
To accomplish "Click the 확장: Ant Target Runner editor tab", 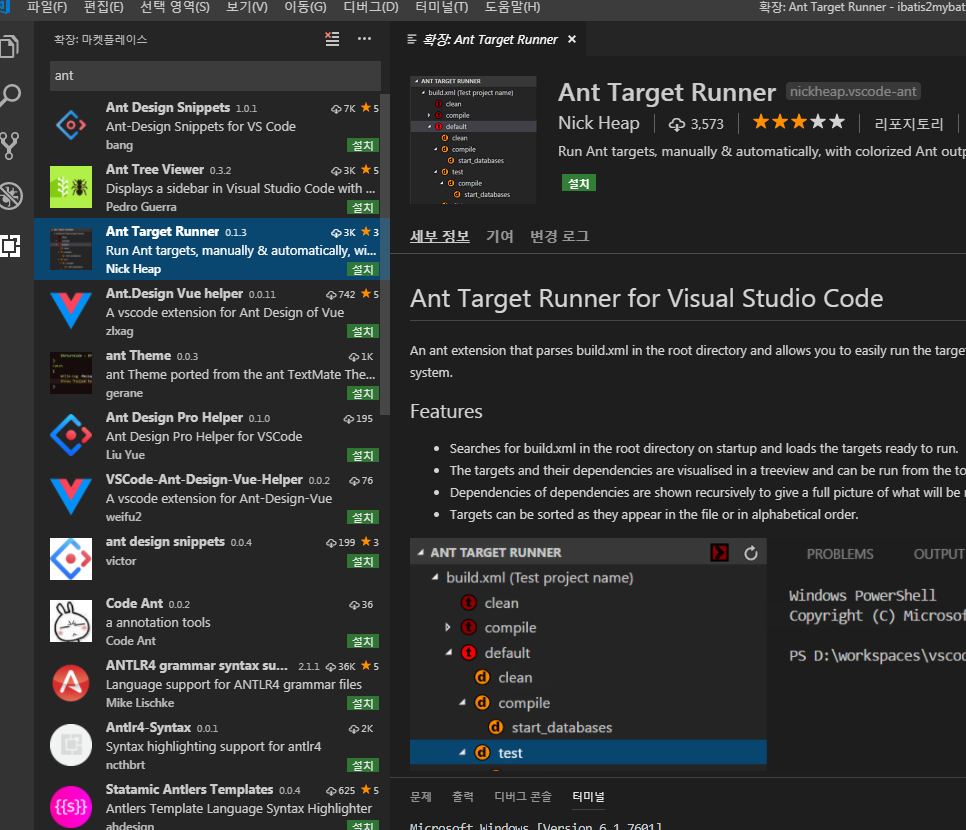I will click(x=490, y=39).
